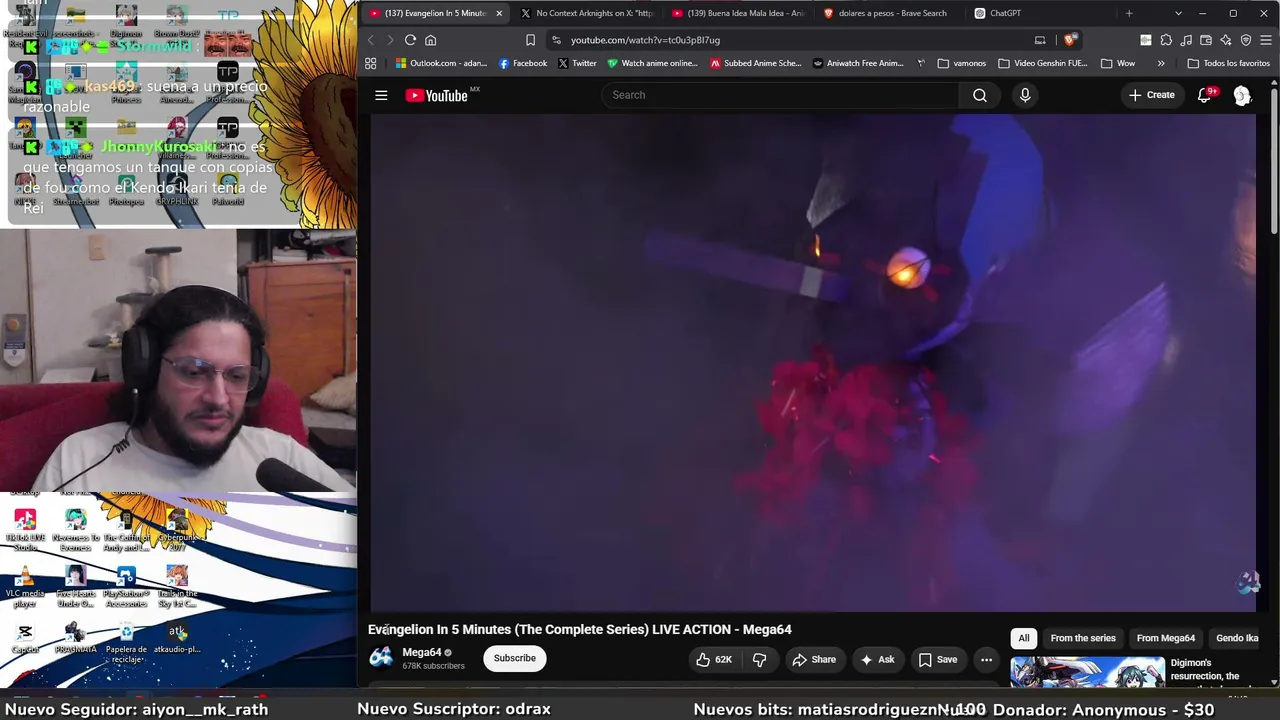Open PRAGMATA desktop shortcut

click(x=75, y=638)
